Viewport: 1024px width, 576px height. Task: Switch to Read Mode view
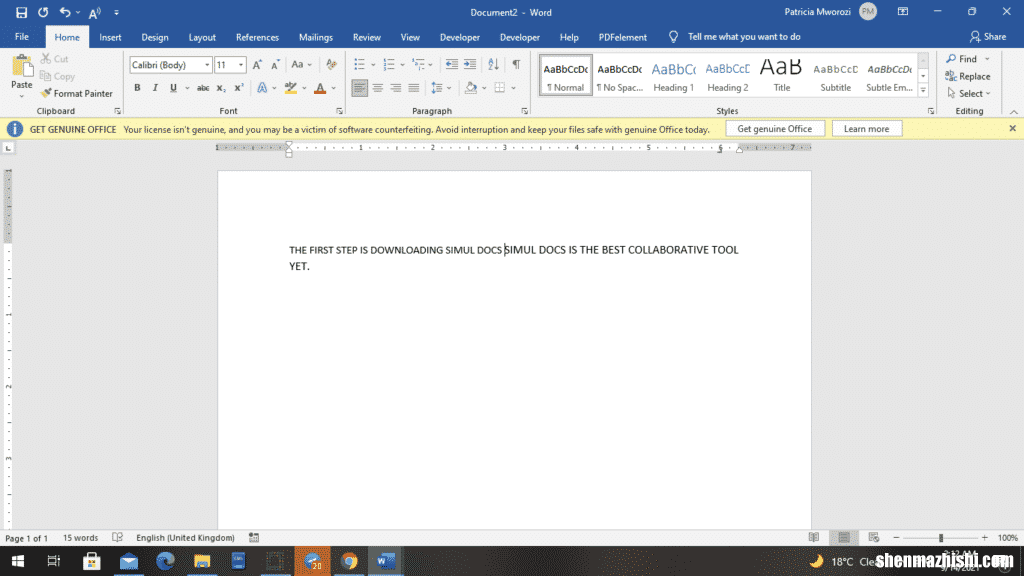tap(814, 537)
